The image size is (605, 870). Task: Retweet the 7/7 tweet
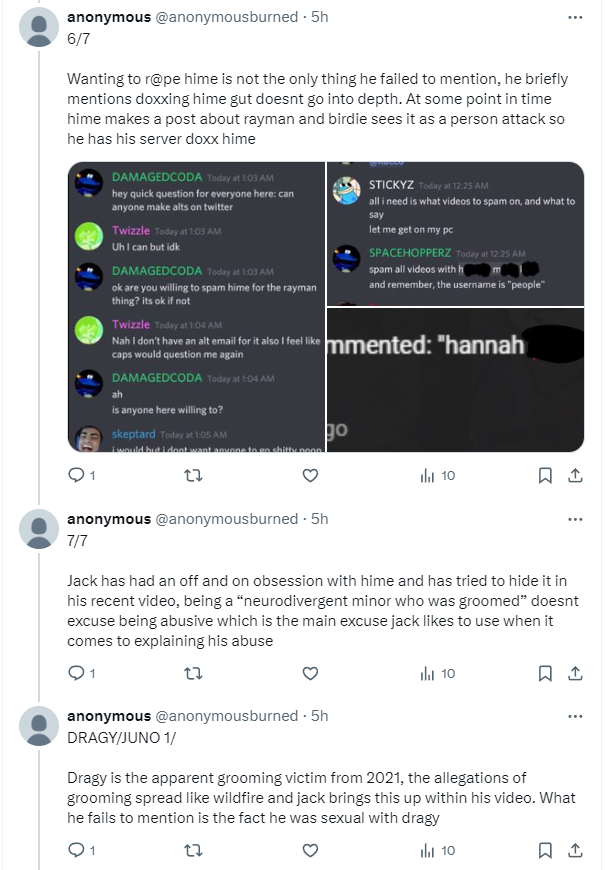click(x=194, y=673)
